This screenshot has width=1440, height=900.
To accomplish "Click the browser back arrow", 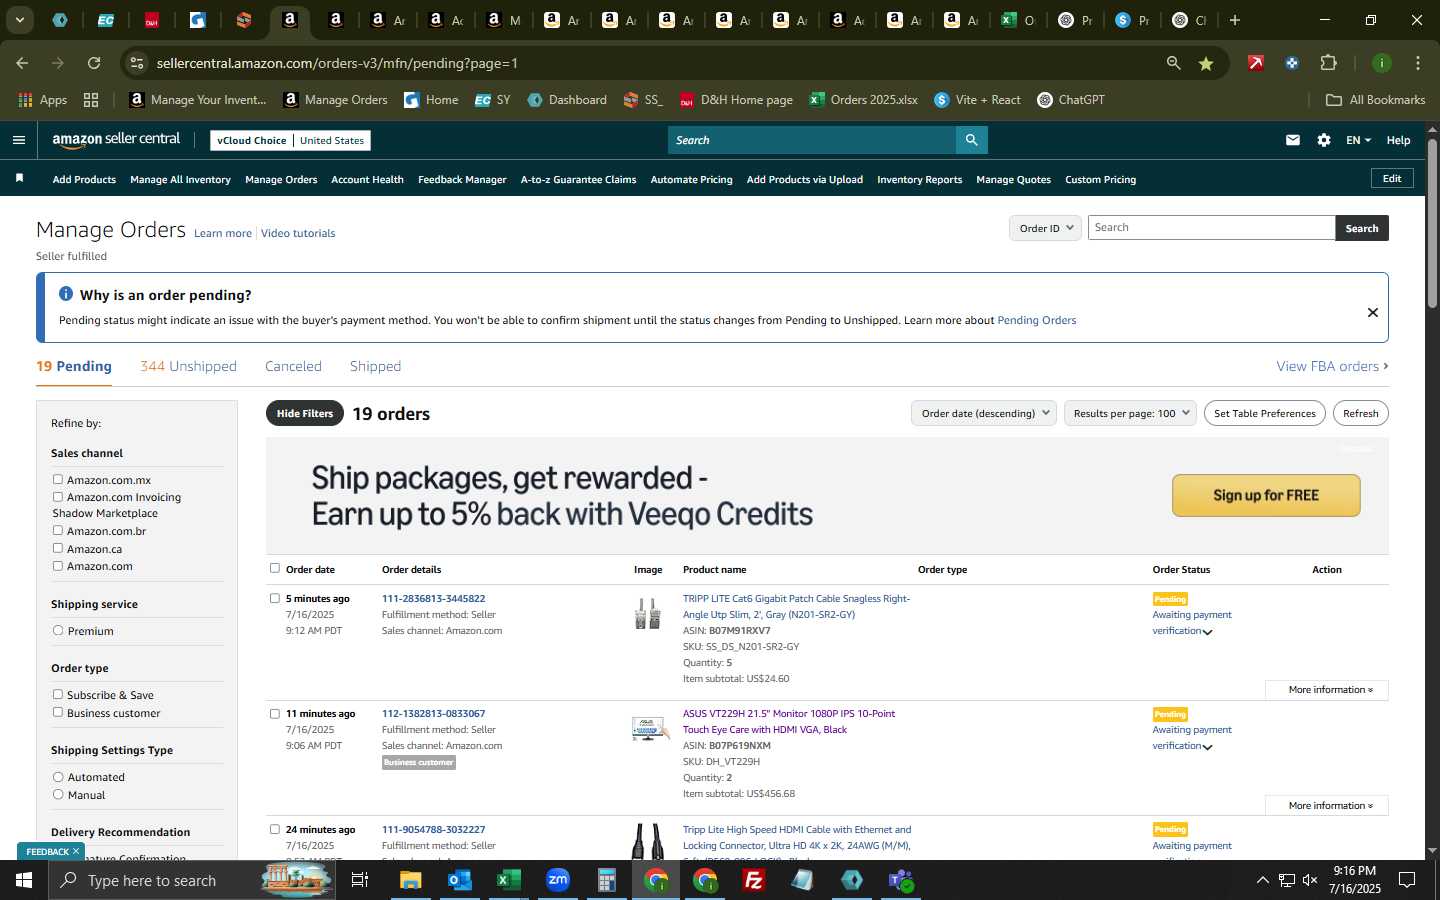I will (x=22, y=63).
